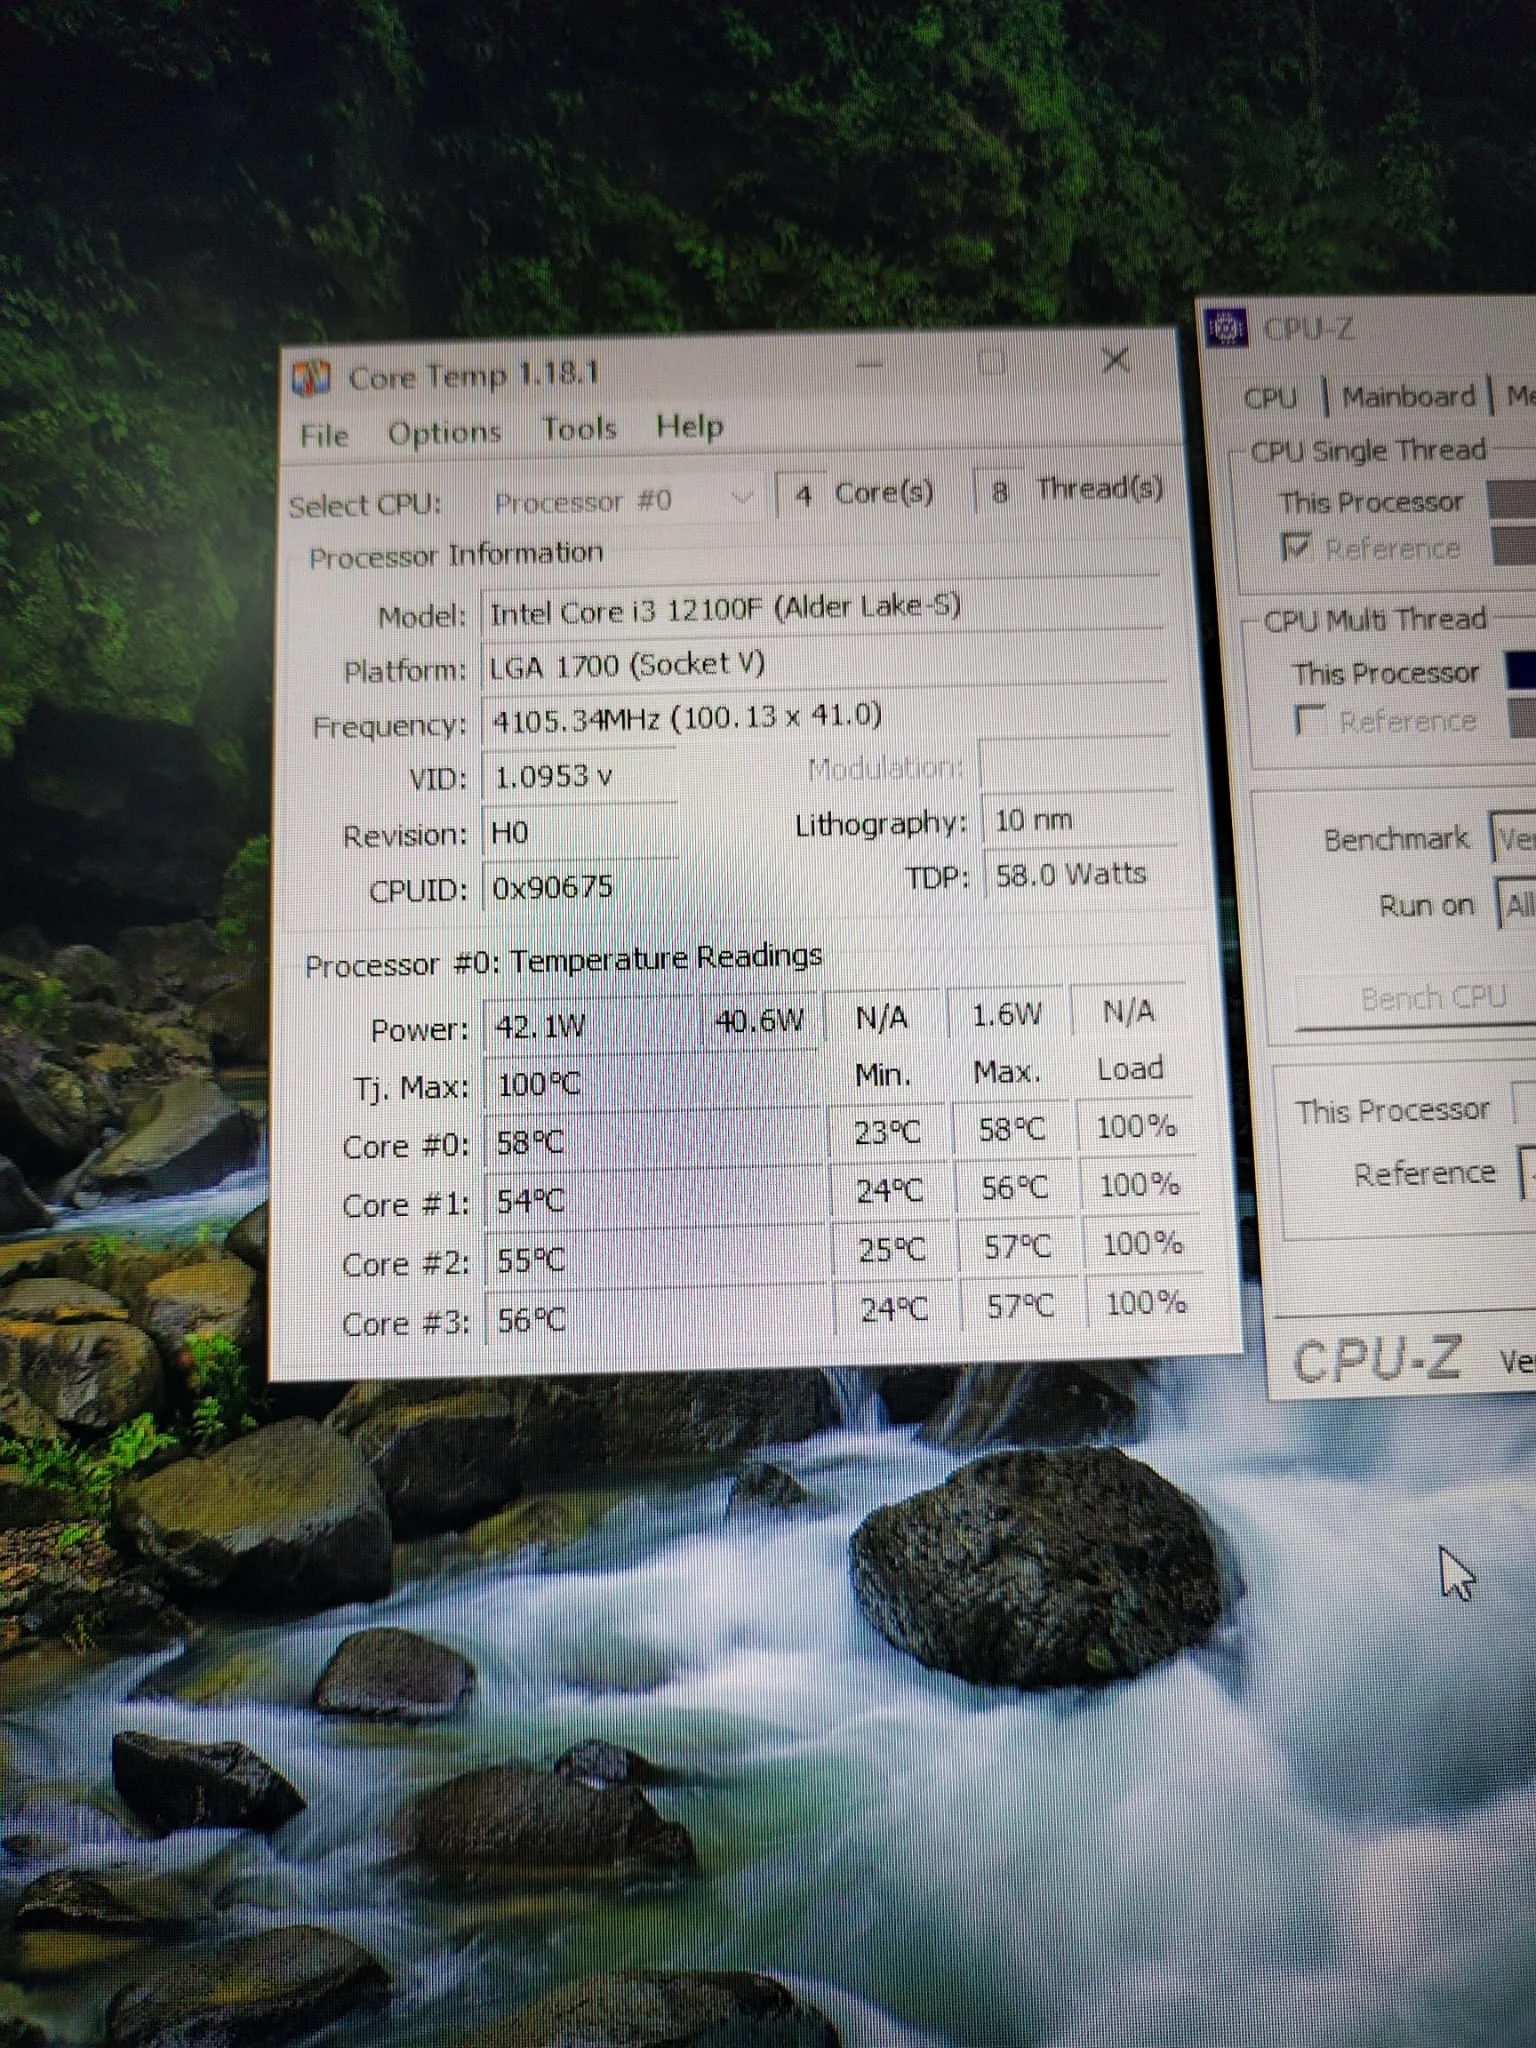
Task: Click Core #1 maximum temperature "56°C"
Action: [1015, 1188]
